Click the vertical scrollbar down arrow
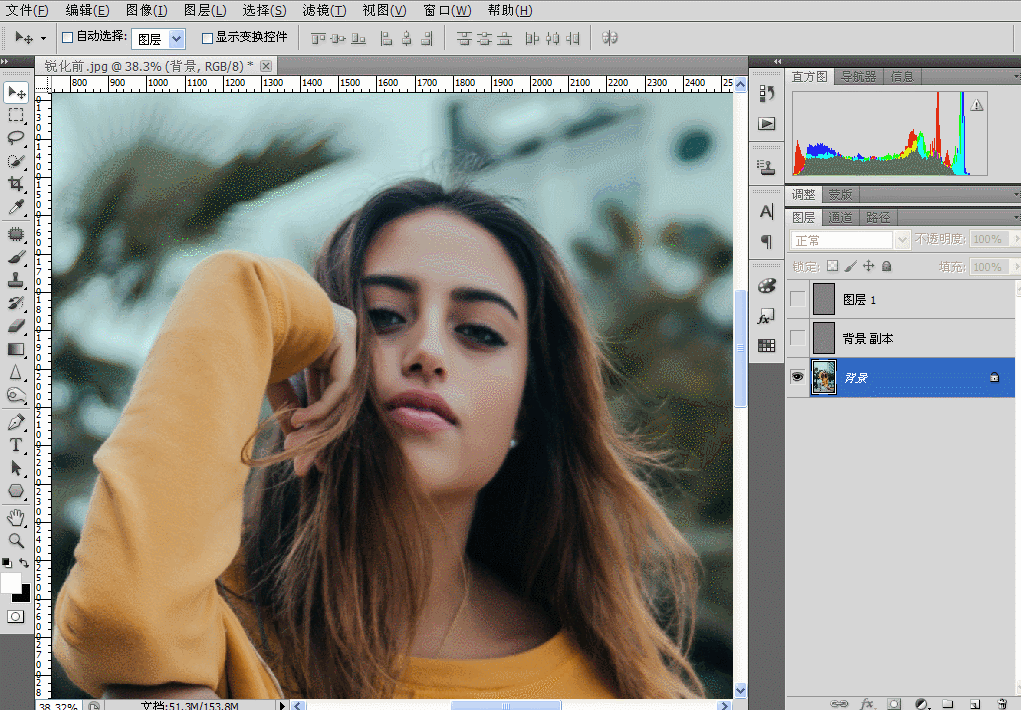Viewport: 1021px width, 710px height. coord(740,690)
